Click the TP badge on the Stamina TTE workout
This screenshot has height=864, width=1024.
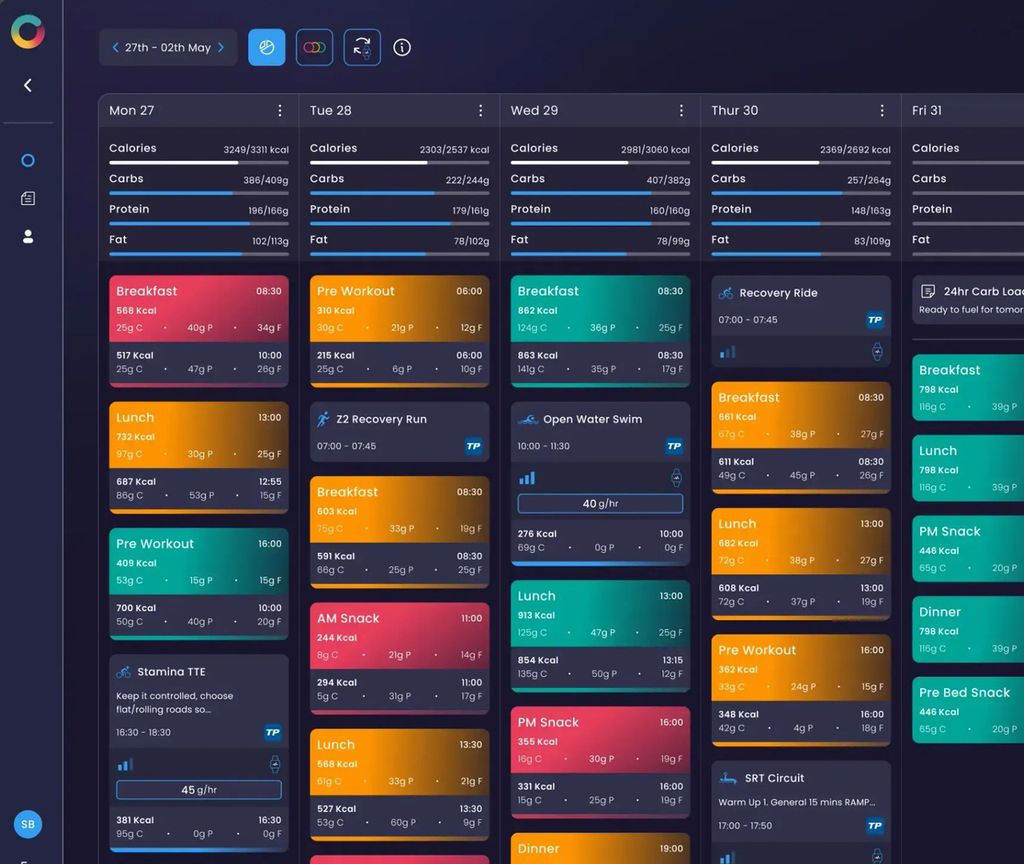[x=273, y=731]
